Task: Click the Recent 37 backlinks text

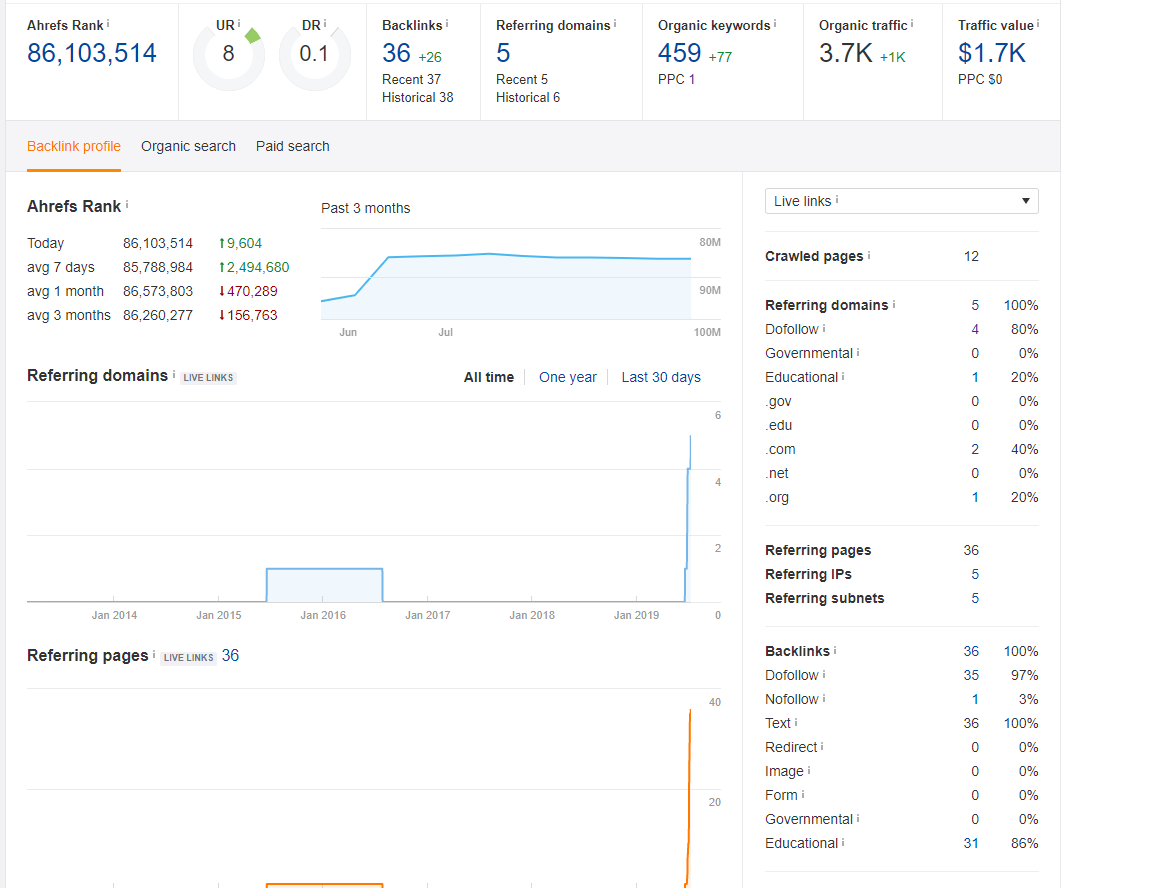Action: (411, 80)
